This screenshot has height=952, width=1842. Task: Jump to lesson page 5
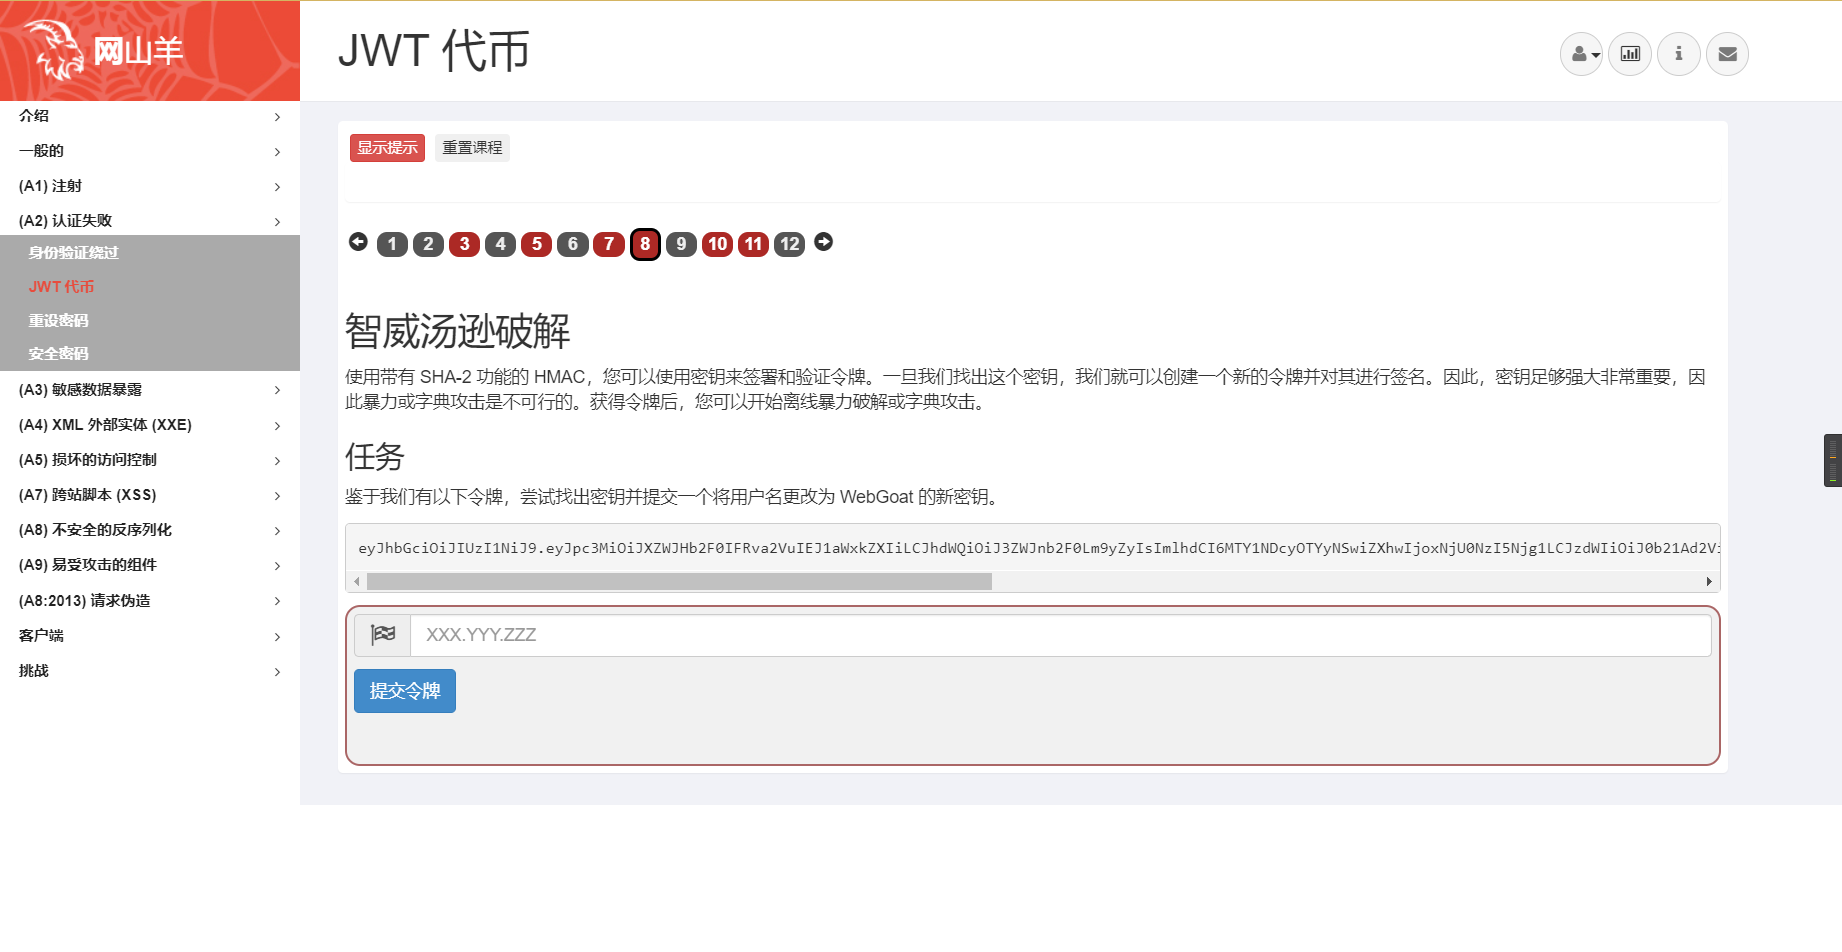click(536, 244)
